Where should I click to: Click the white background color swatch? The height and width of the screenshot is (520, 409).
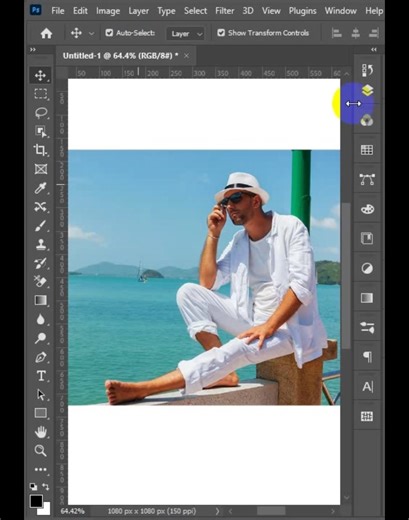[x=46, y=510]
